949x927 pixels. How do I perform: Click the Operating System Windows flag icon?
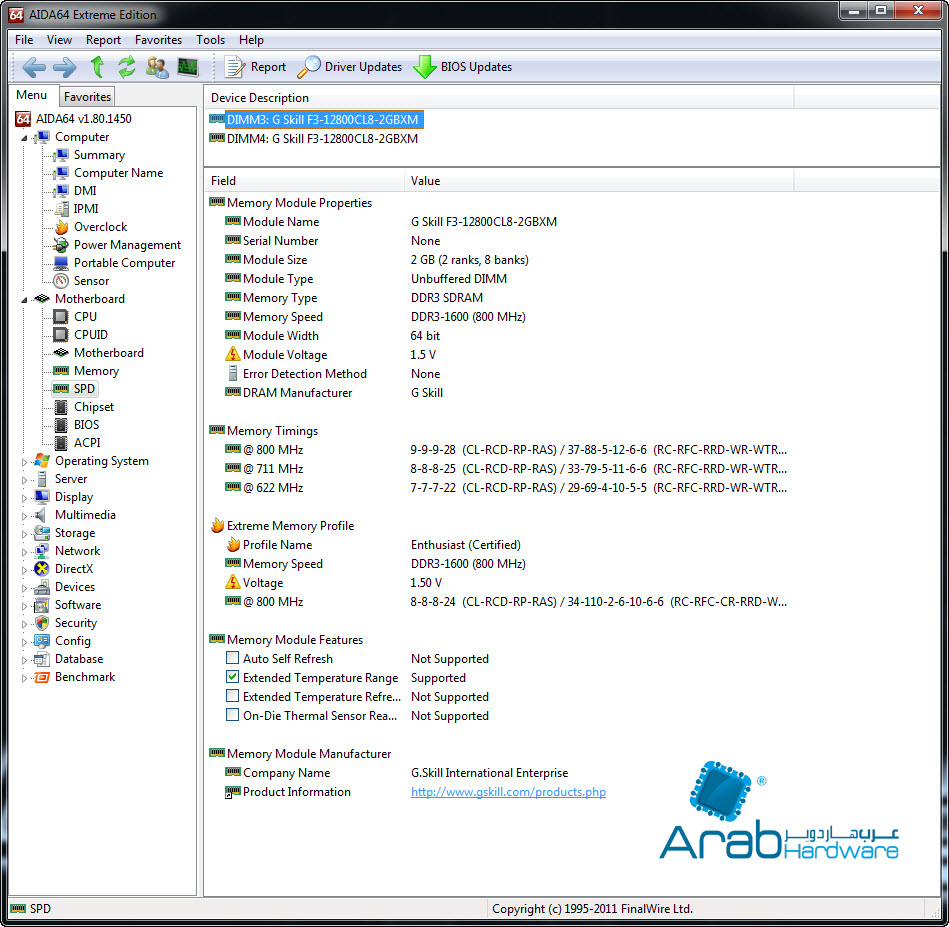pyautogui.click(x=42, y=460)
